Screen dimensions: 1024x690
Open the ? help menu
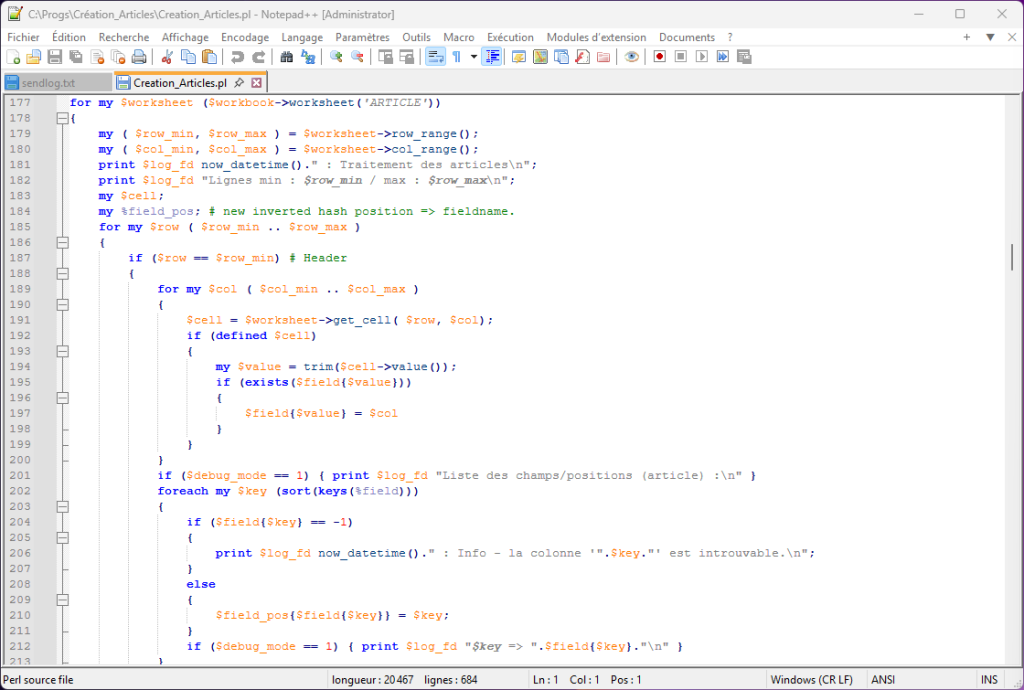(x=730, y=37)
